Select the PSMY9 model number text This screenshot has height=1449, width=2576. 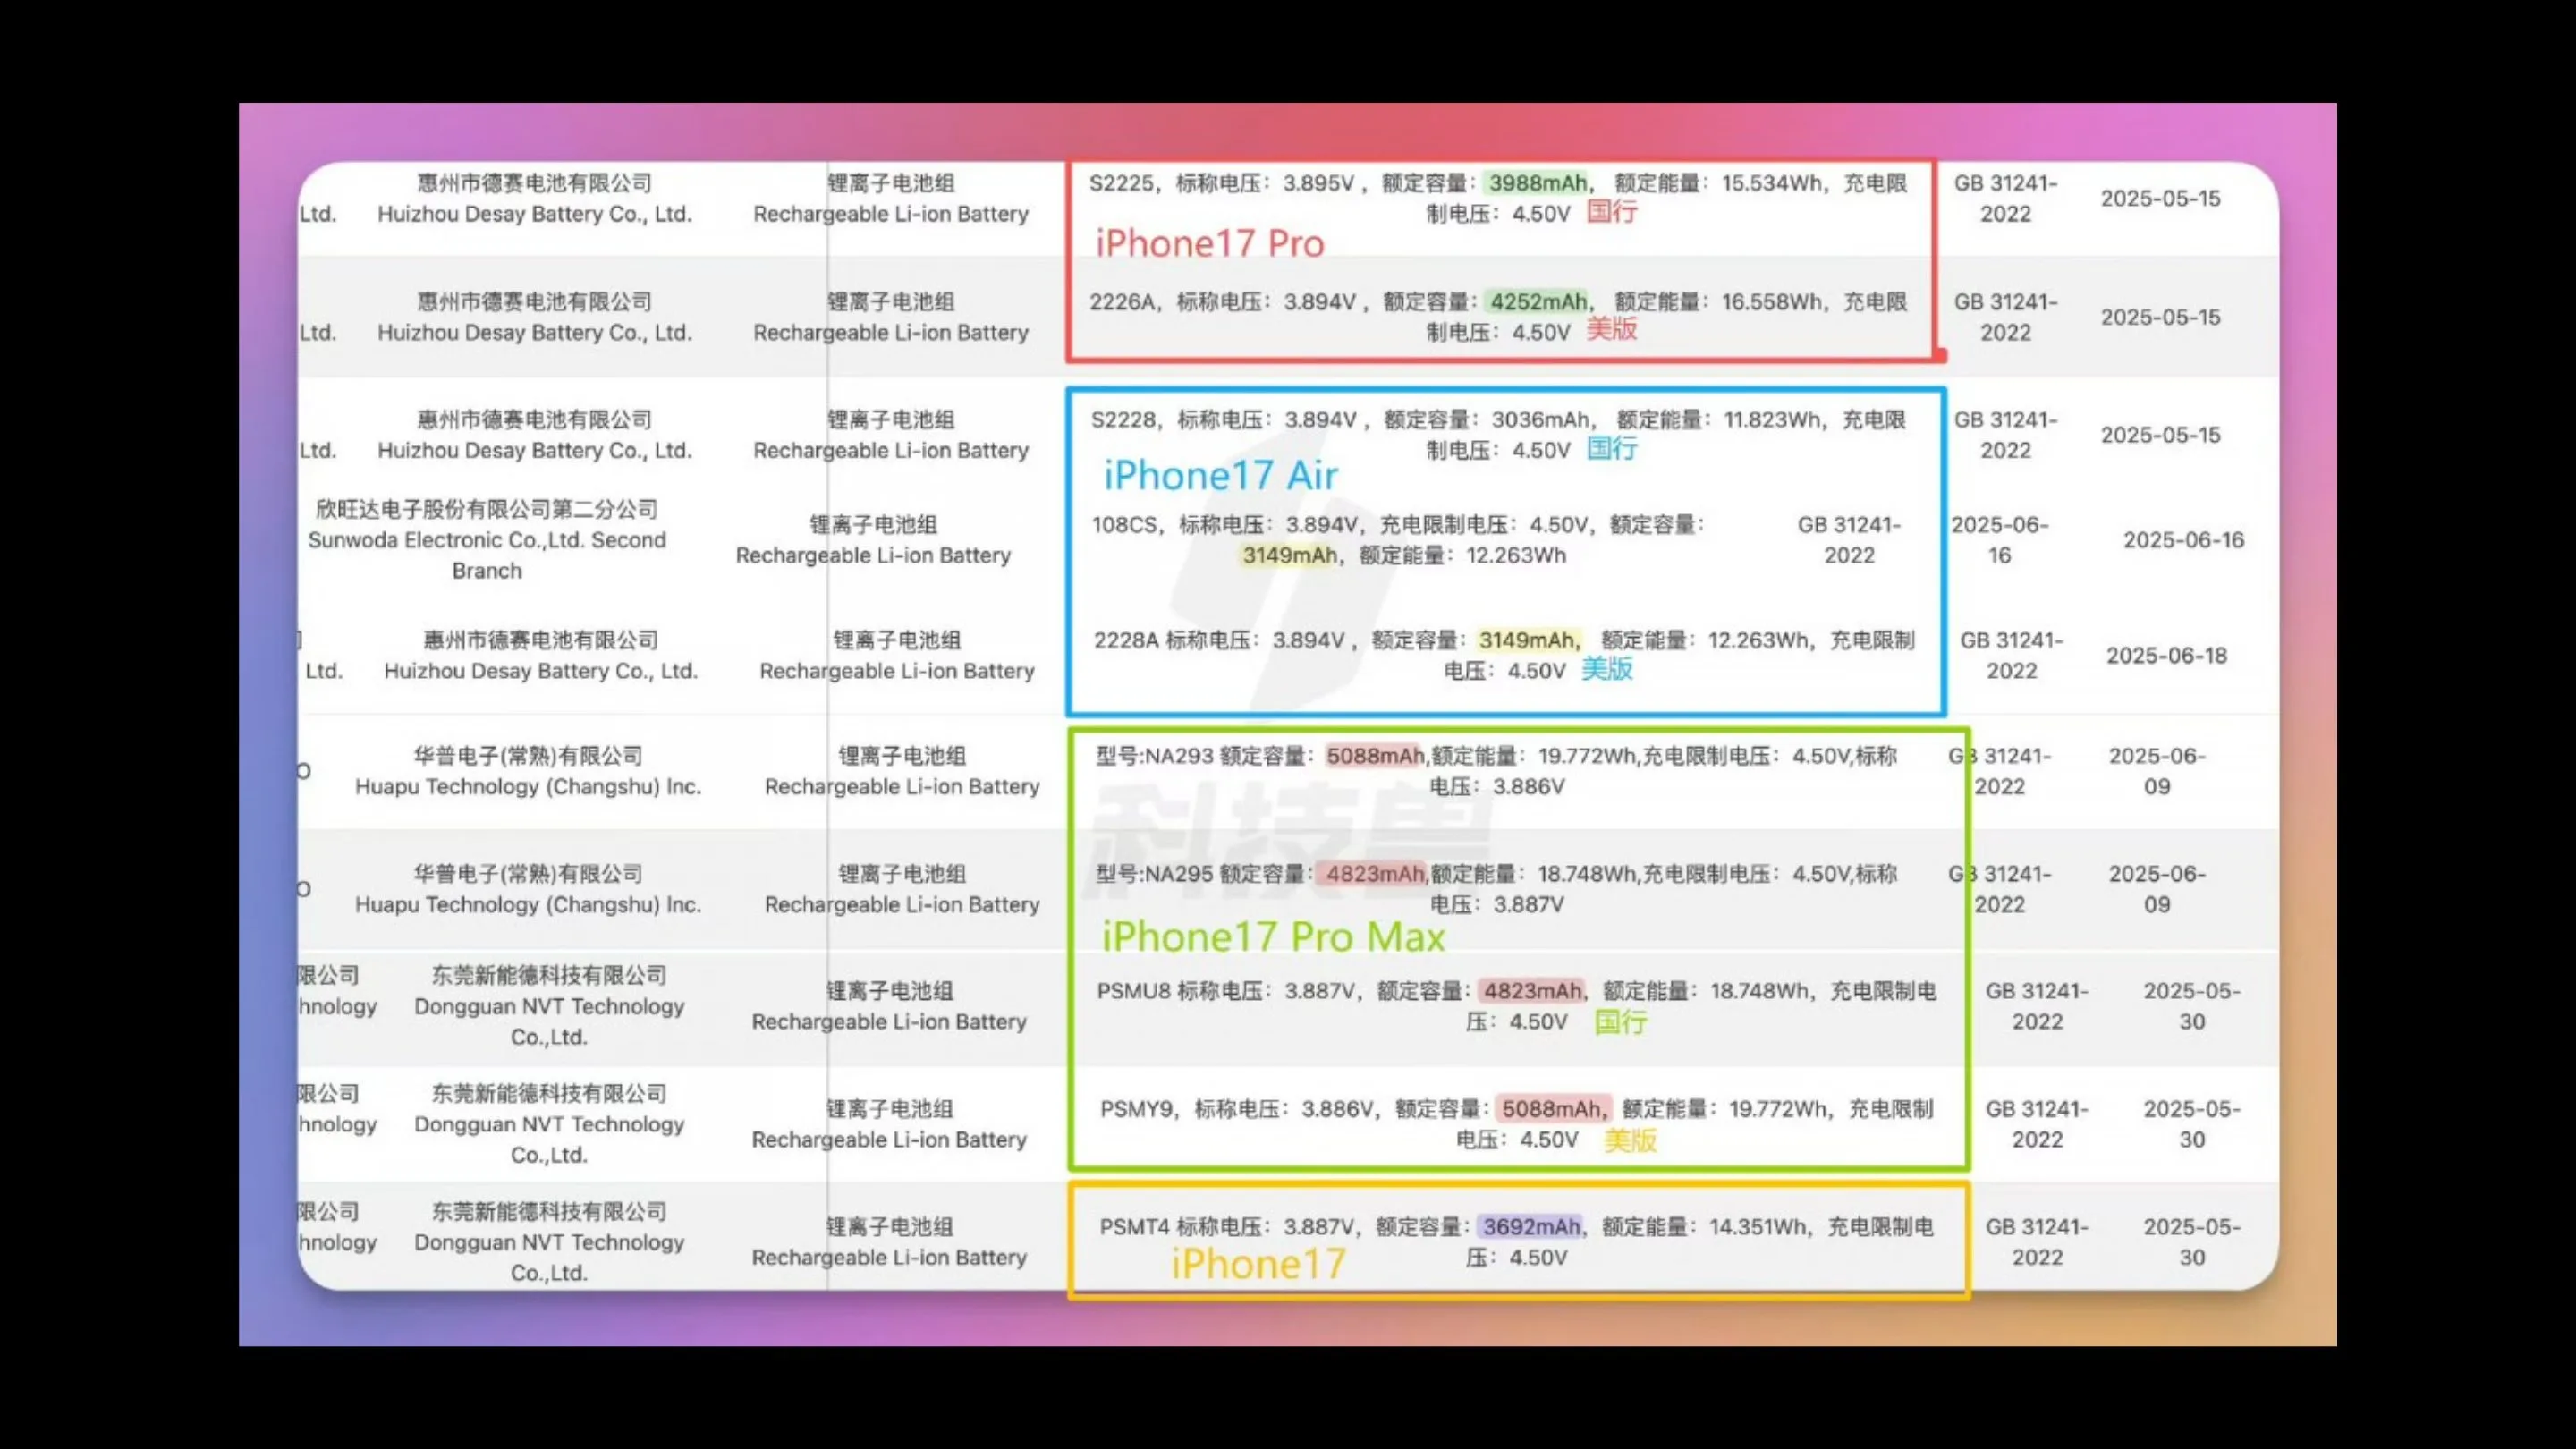(x=1135, y=1108)
